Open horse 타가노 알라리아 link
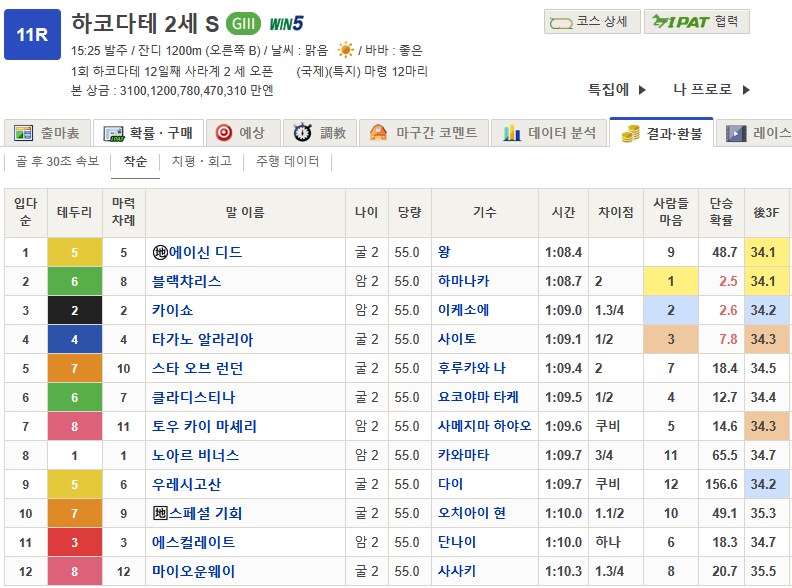Image resolution: width=792 pixels, height=588 pixels. tap(203, 339)
